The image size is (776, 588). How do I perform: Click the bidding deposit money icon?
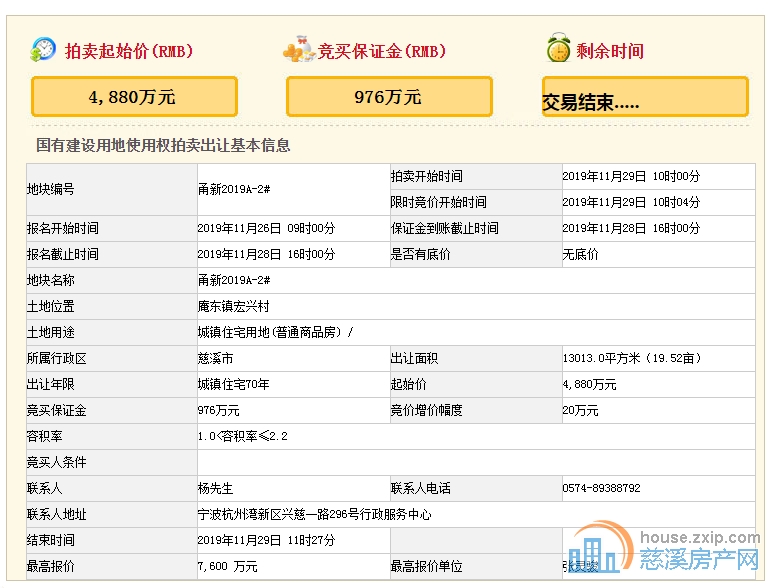[x=297, y=50]
